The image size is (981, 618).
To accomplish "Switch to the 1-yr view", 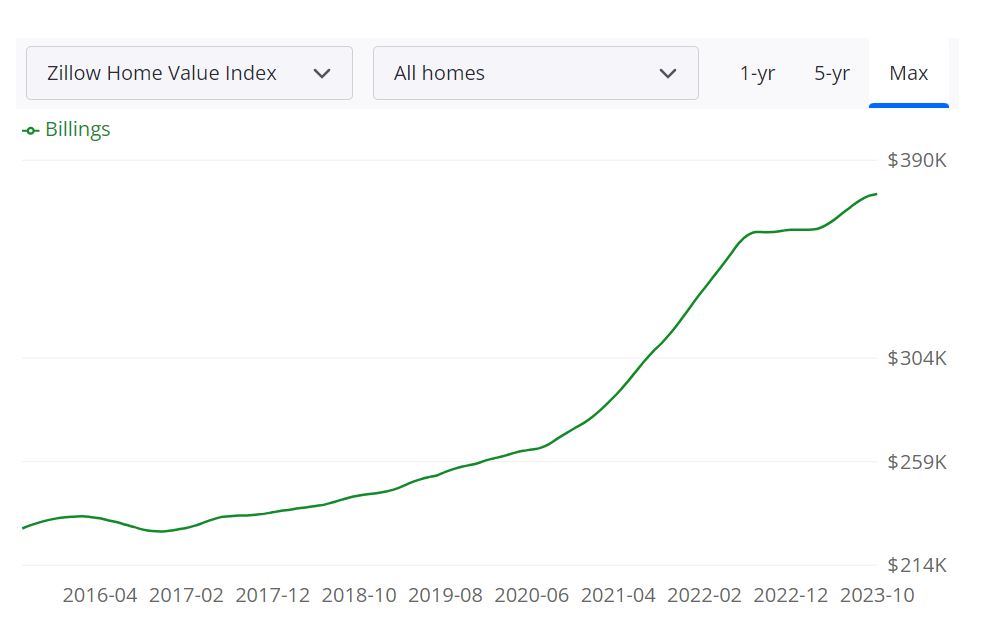I will 758,72.
